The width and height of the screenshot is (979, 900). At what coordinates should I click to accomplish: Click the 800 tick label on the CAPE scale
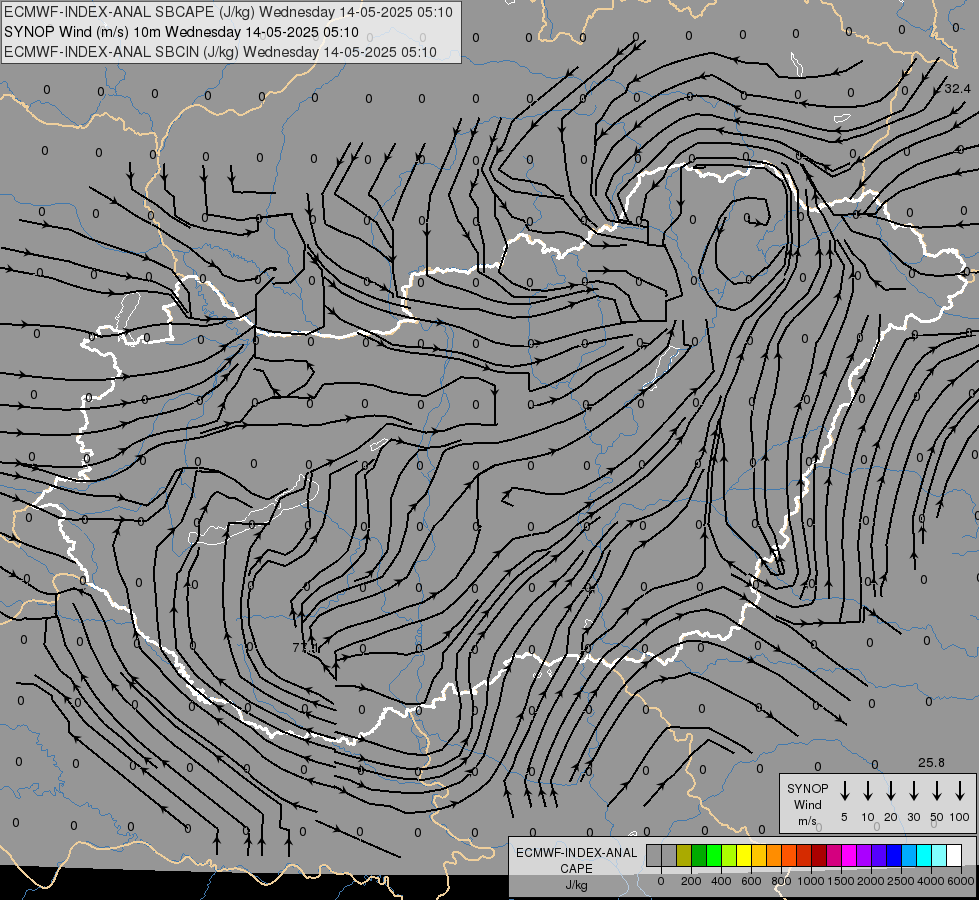click(781, 881)
